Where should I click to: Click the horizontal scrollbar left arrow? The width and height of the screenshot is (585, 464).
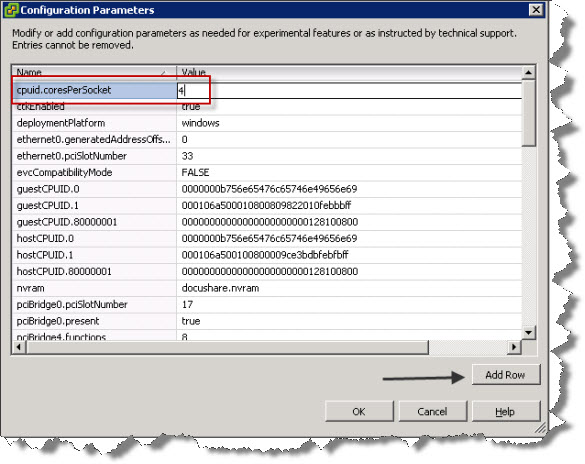tap(19, 347)
